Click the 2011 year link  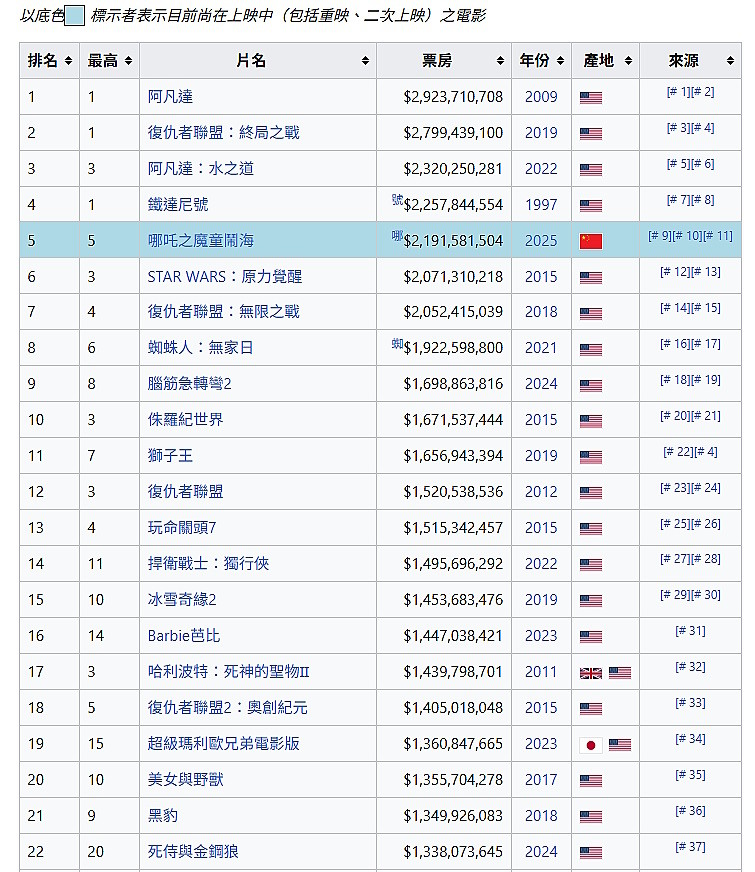click(541, 672)
